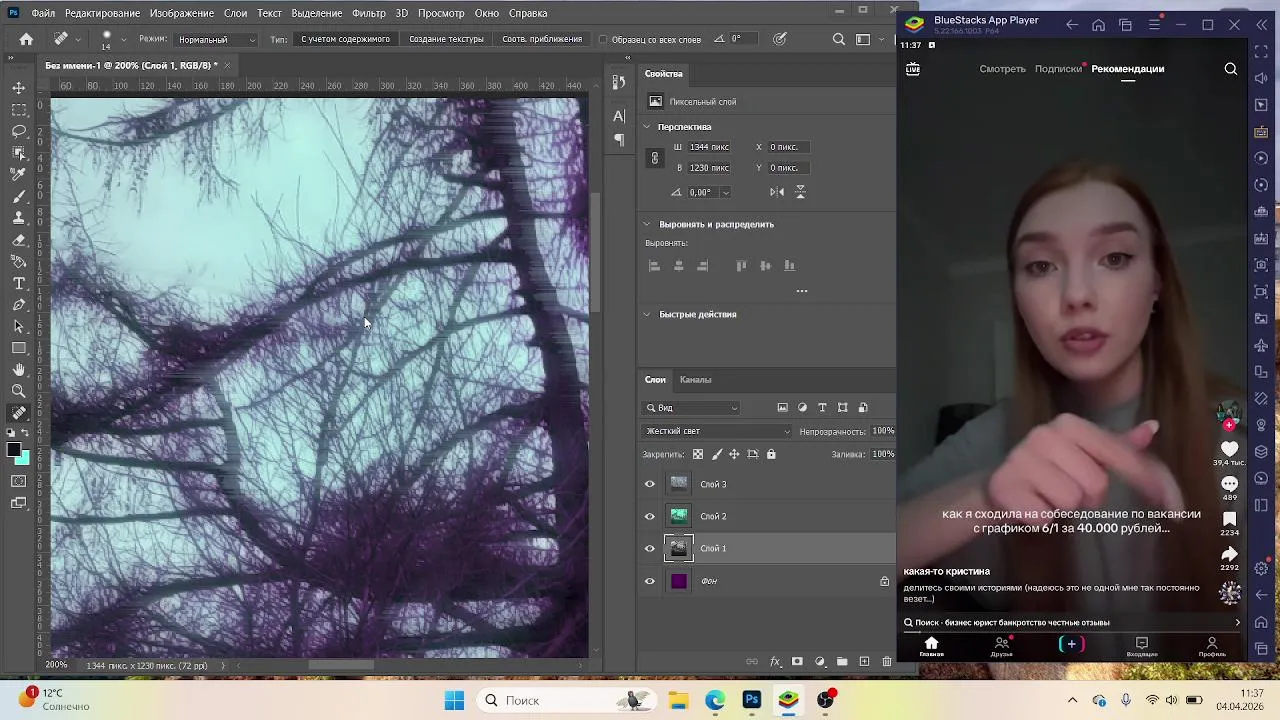Open the fx layer styles button

(775, 661)
